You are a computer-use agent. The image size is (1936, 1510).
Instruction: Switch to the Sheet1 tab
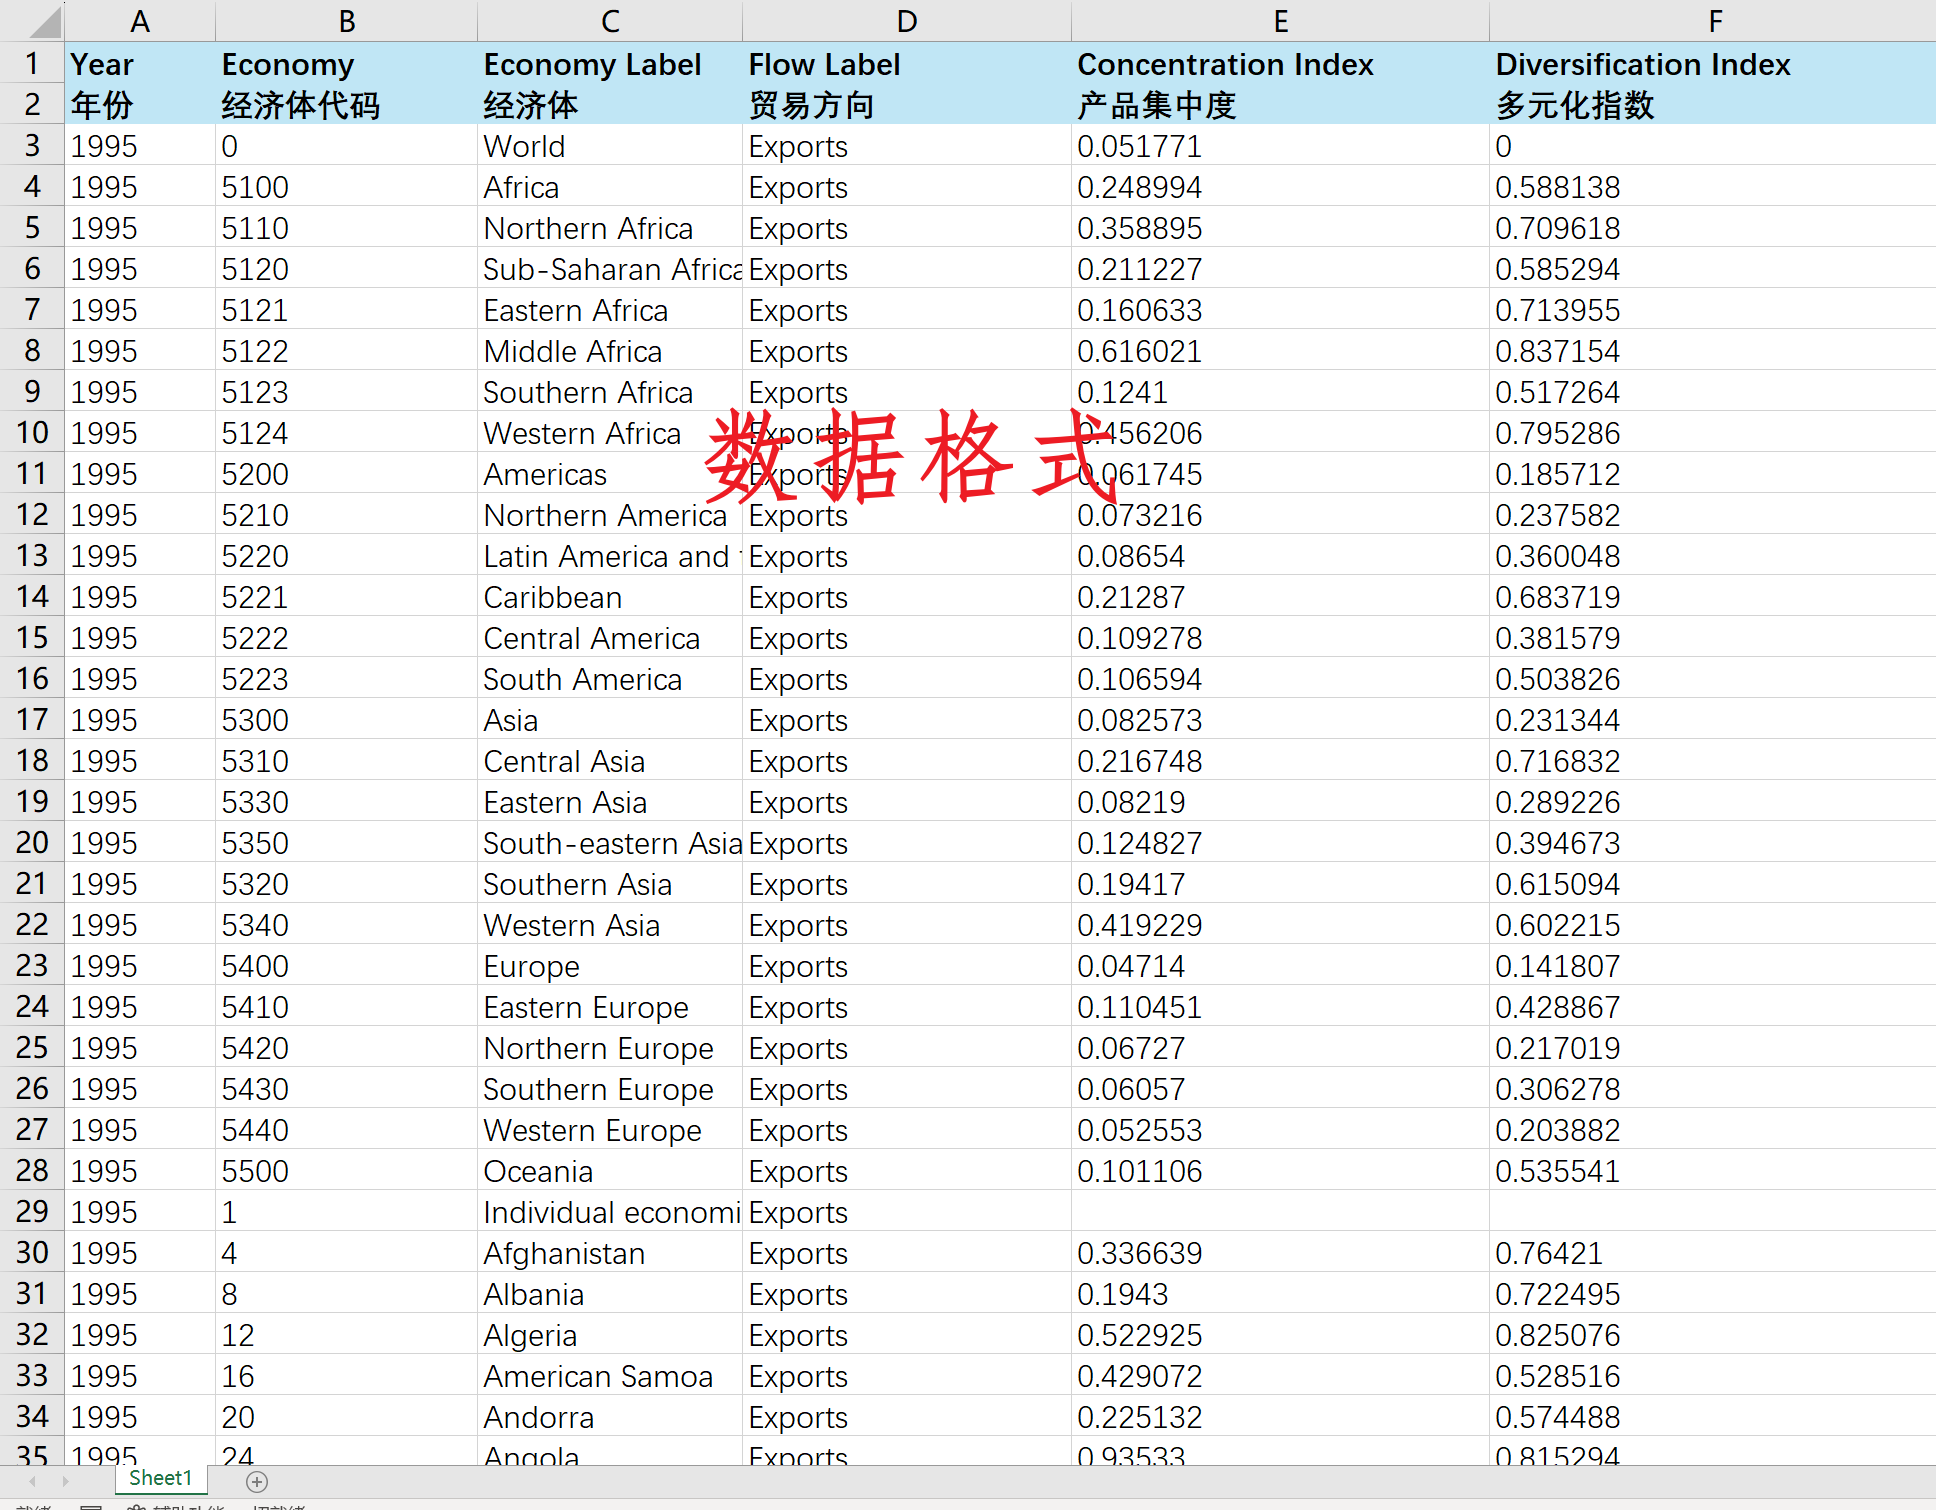(x=160, y=1478)
